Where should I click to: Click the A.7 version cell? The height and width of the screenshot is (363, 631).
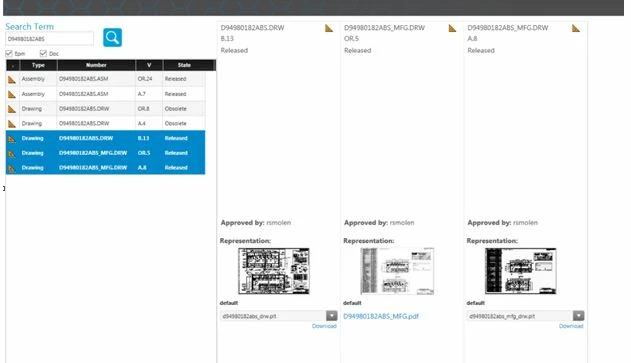point(142,94)
